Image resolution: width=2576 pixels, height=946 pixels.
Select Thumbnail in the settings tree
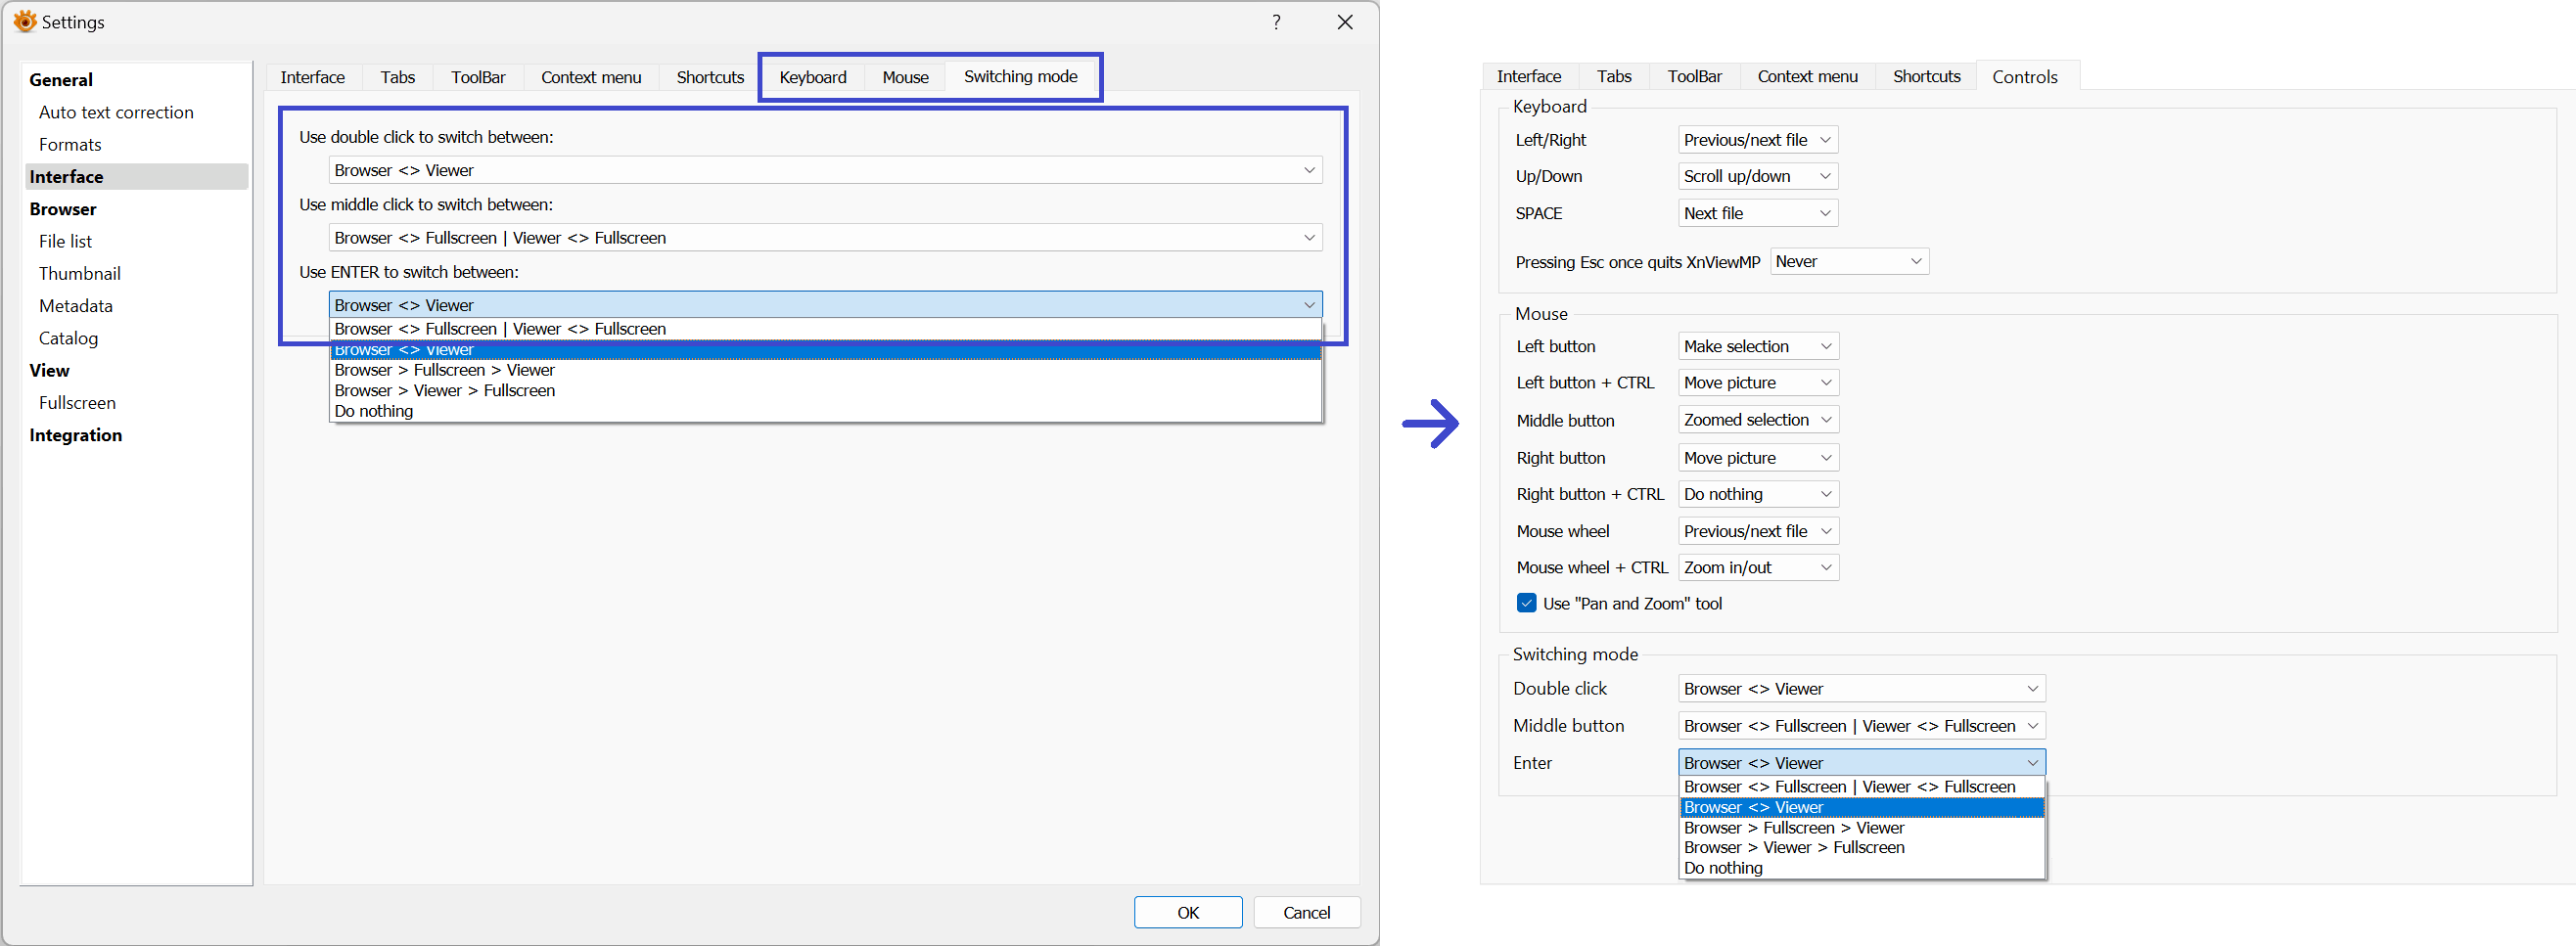(x=80, y=273)
